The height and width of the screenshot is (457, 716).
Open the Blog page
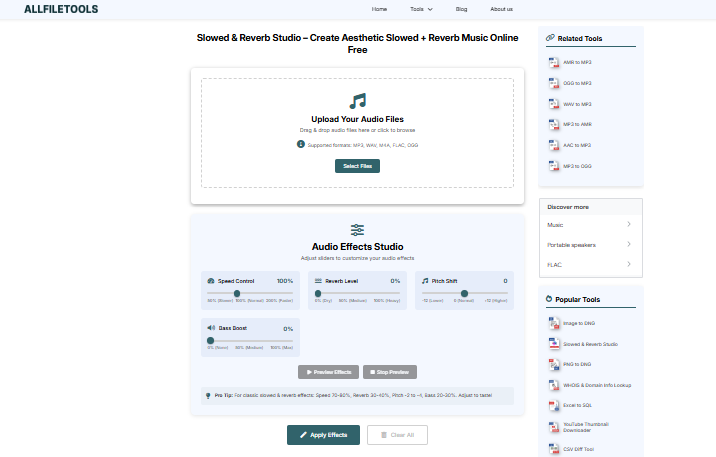pyautogui.click(x=461, y=9)
